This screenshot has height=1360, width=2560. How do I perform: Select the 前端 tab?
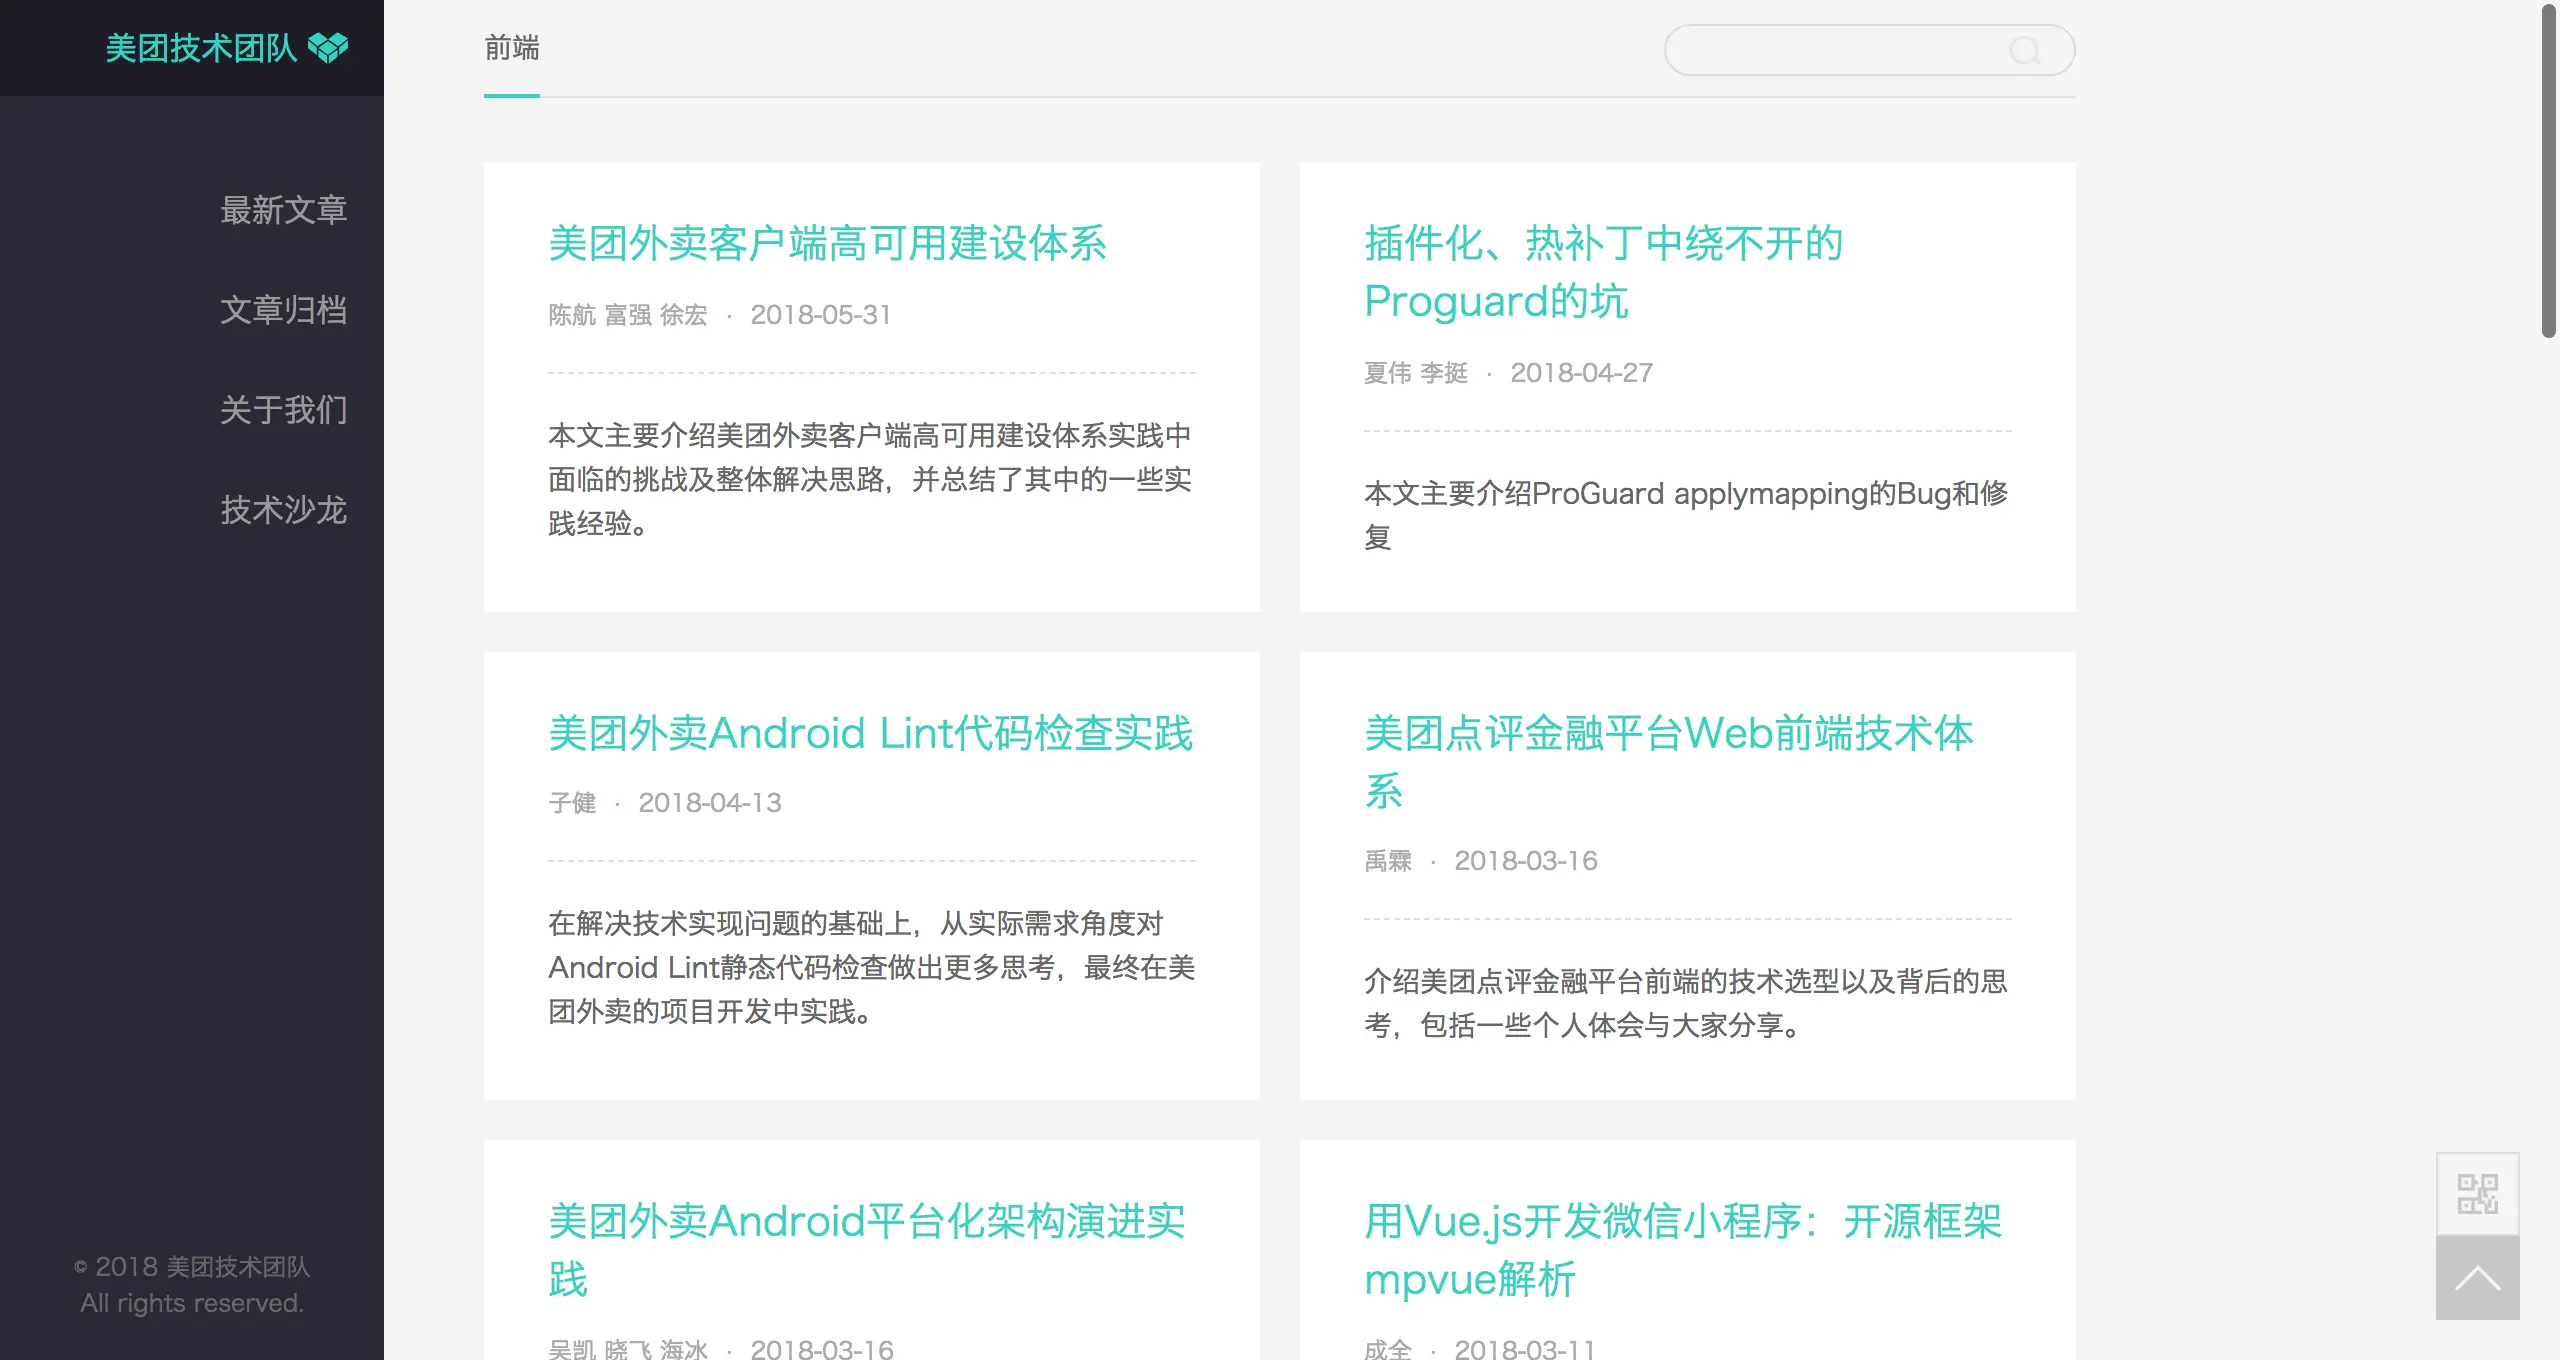pyautogui.click(x=511, y=48)
